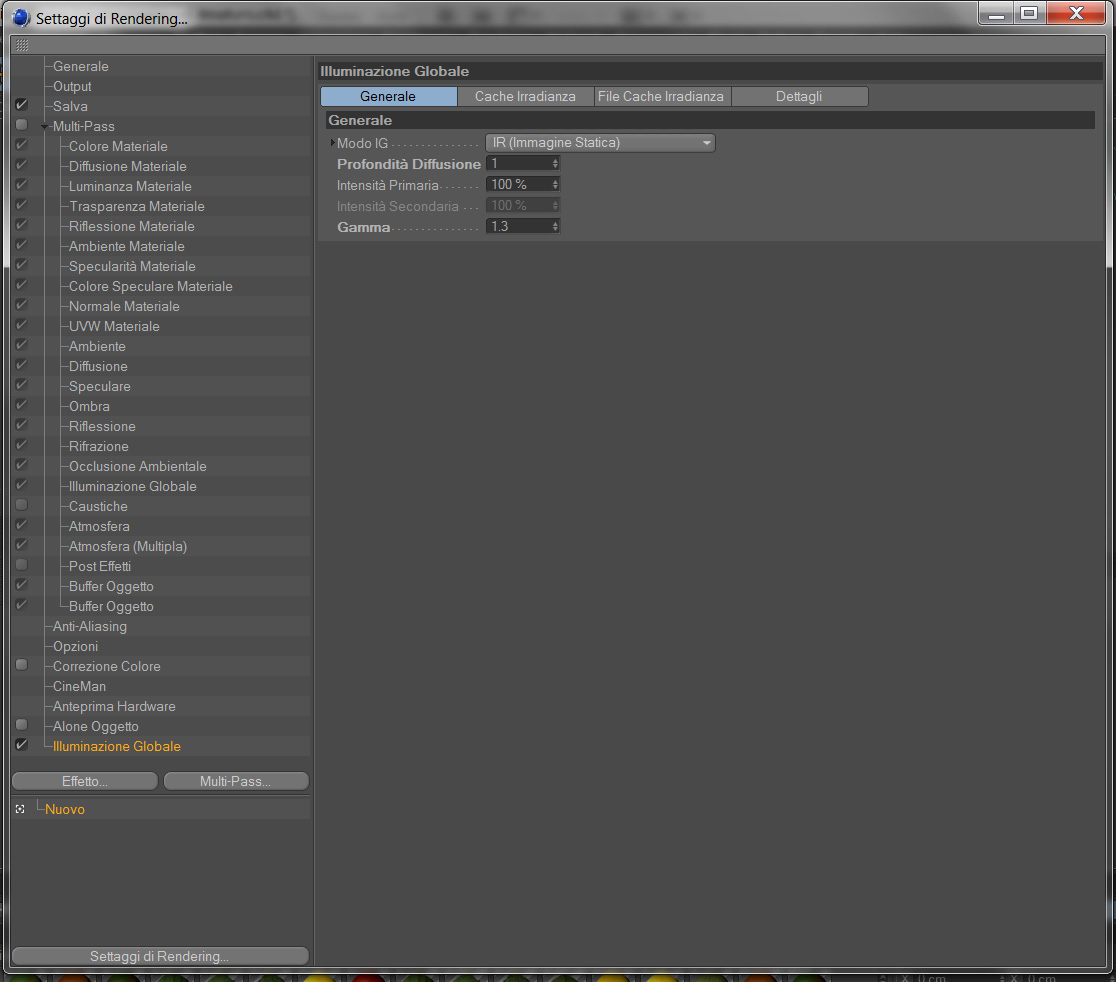Open the Dettagli tab
This screenshot has height=982, width=1116.
click(x=799, y=96)
